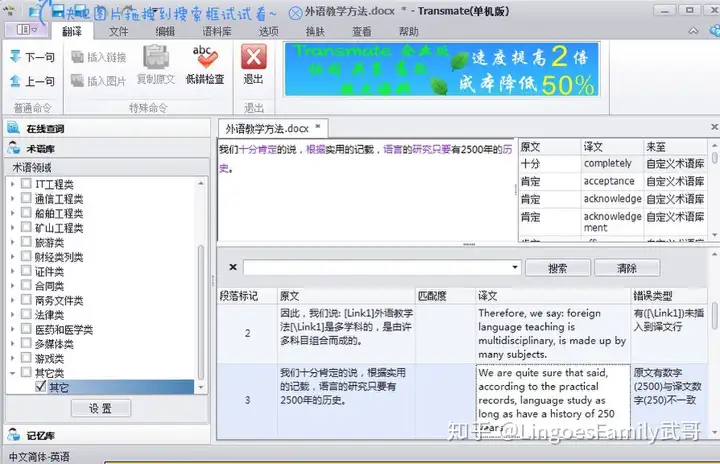Screen dimensions: 720x464
Task: Check the 财经类列类 checkbox
Action: point(27,256)
